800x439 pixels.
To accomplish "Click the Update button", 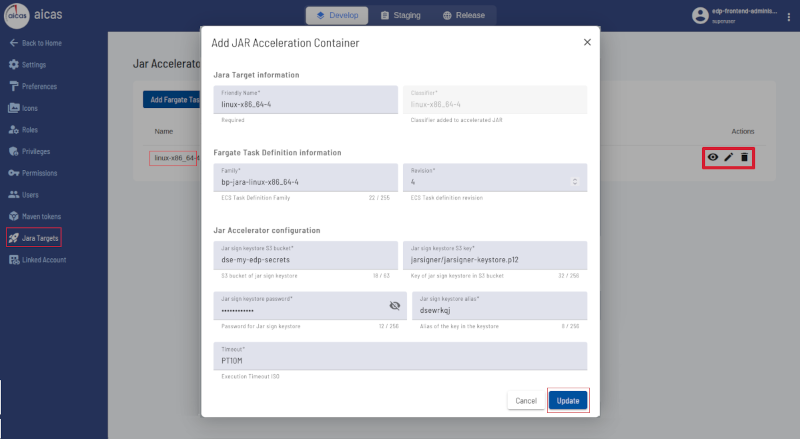I will pyautogui.click(x=568, y=401).
